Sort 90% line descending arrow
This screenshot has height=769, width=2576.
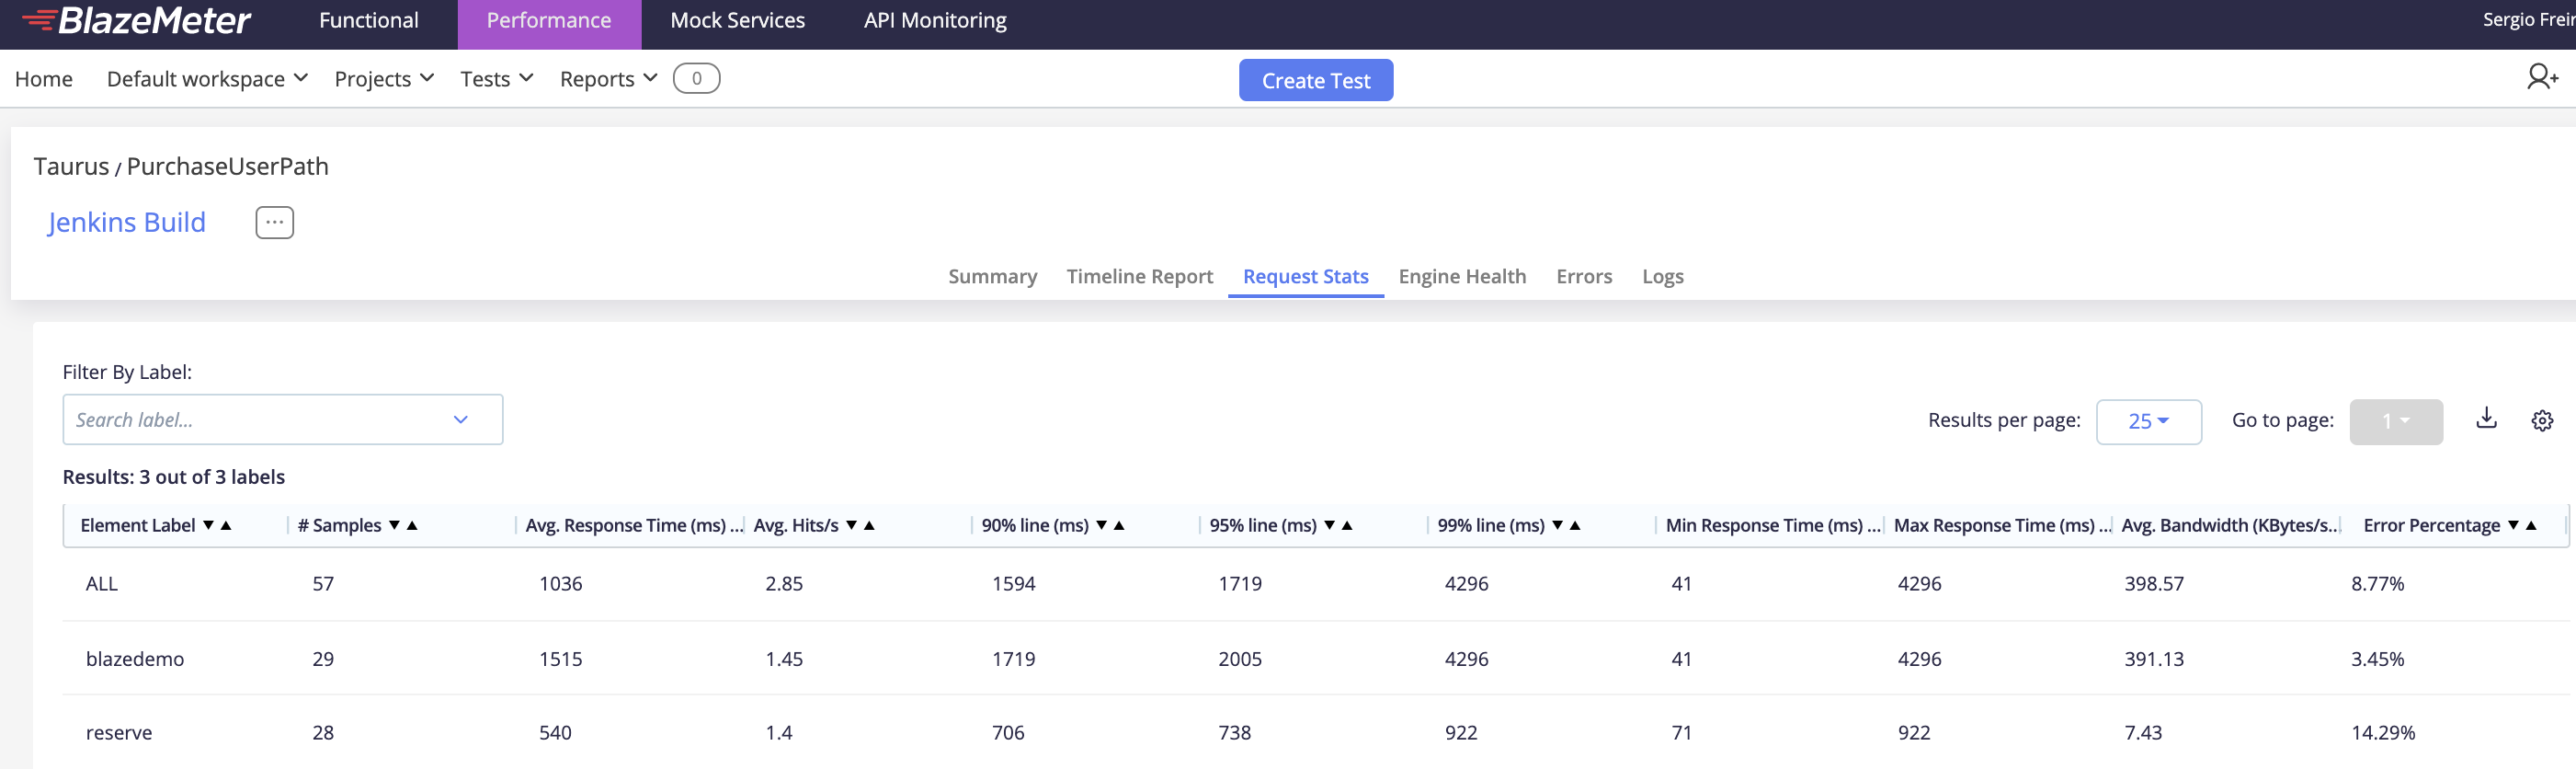[1101, 525]
